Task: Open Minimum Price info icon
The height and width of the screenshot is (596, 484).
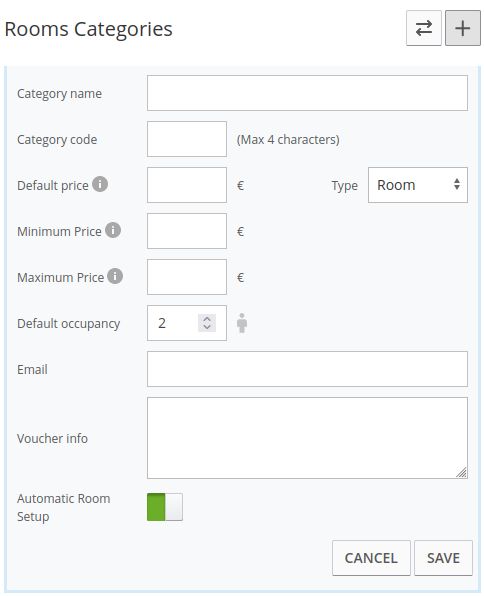Action: point(113,230)
